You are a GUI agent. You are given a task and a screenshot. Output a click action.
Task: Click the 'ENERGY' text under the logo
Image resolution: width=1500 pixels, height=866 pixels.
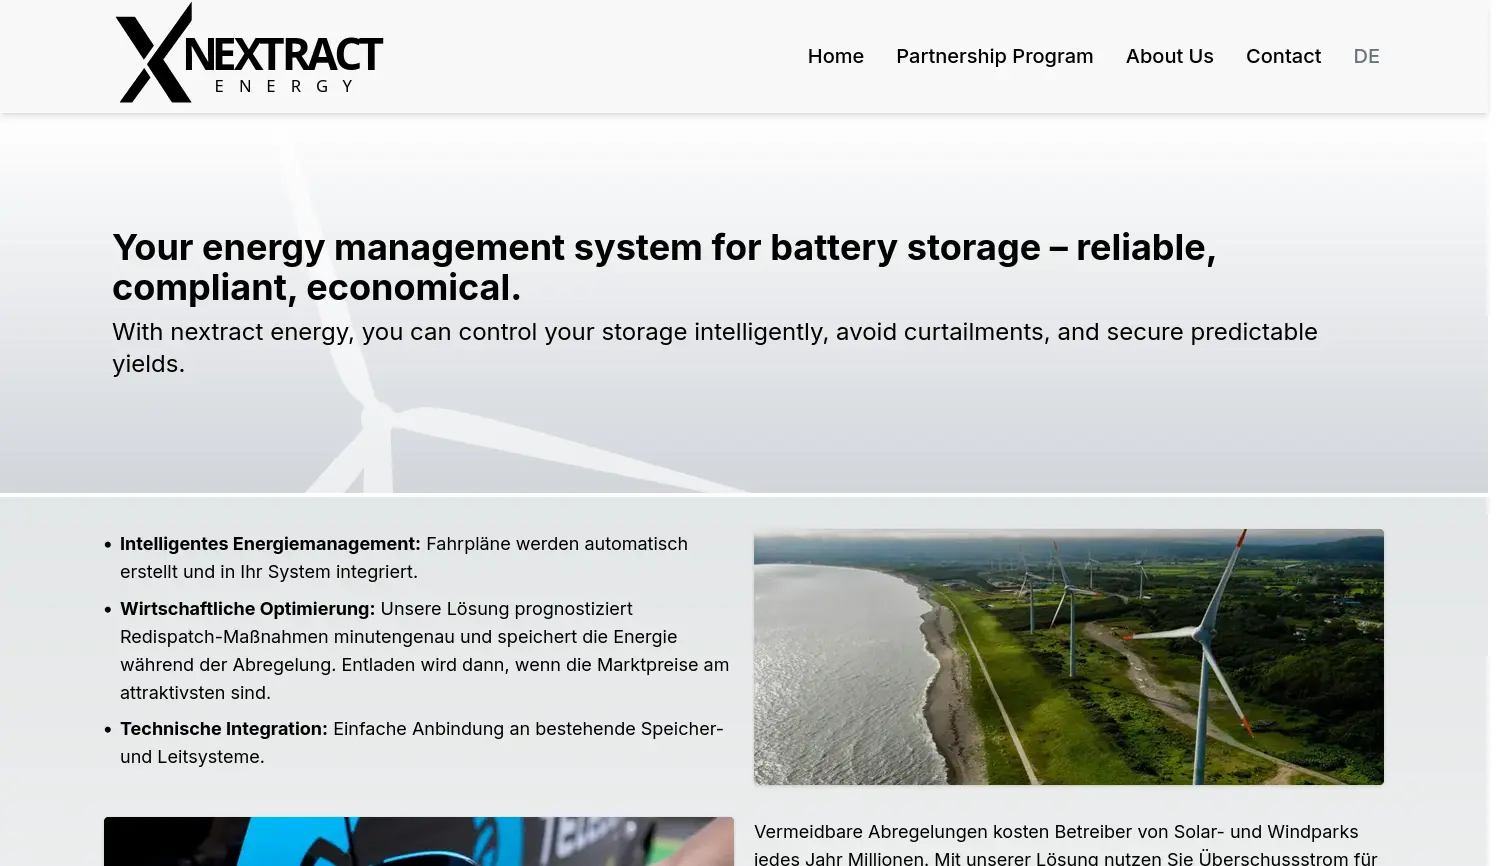pos(284,87)
